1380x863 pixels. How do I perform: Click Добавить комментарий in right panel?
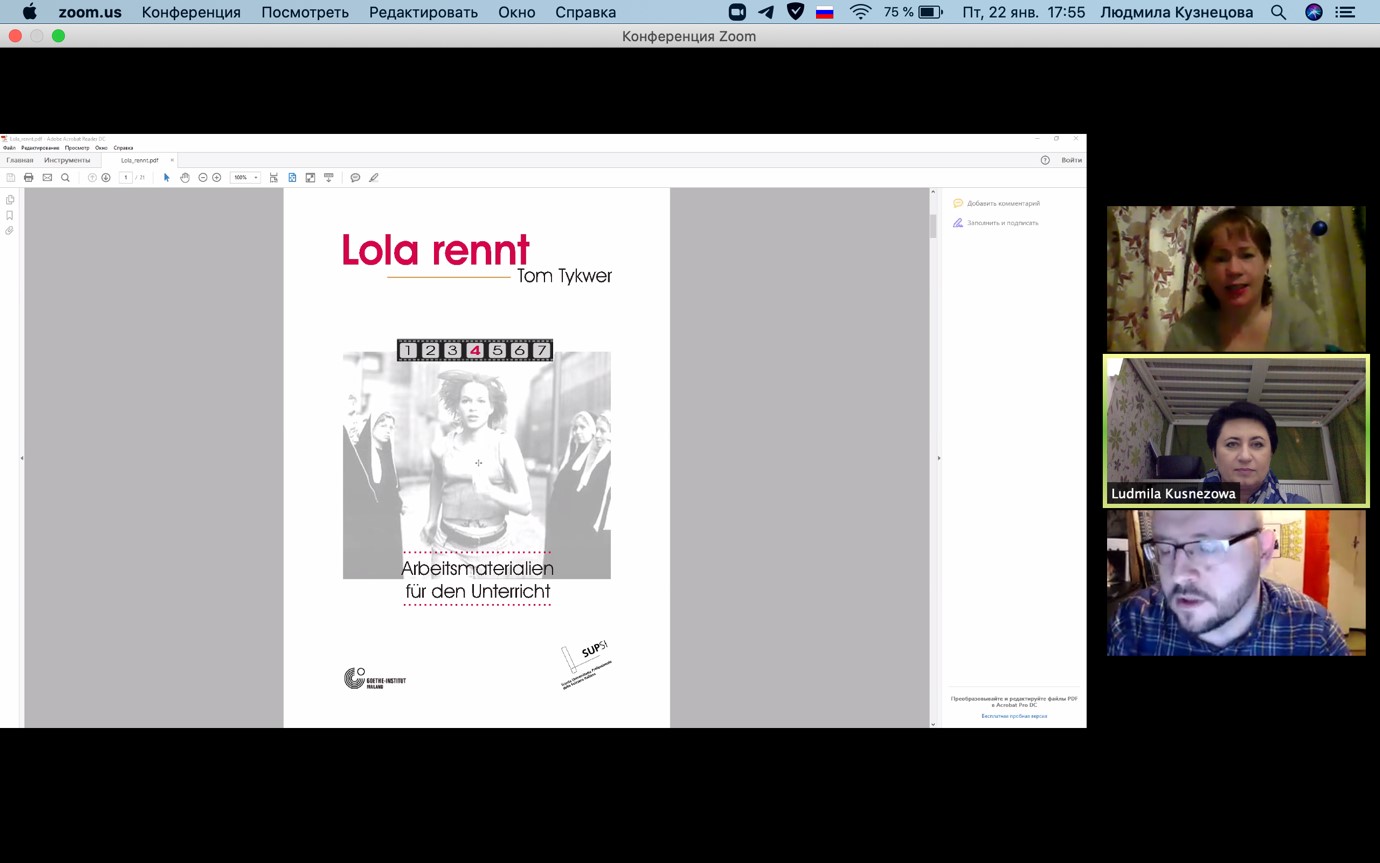[x=996, y=203]
